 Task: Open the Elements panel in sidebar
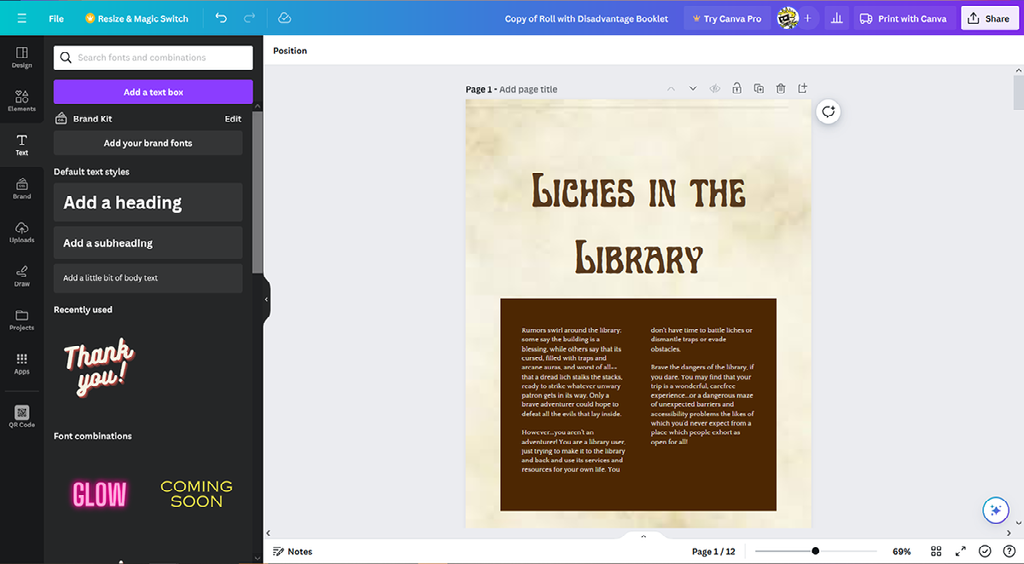pos(21,100)
